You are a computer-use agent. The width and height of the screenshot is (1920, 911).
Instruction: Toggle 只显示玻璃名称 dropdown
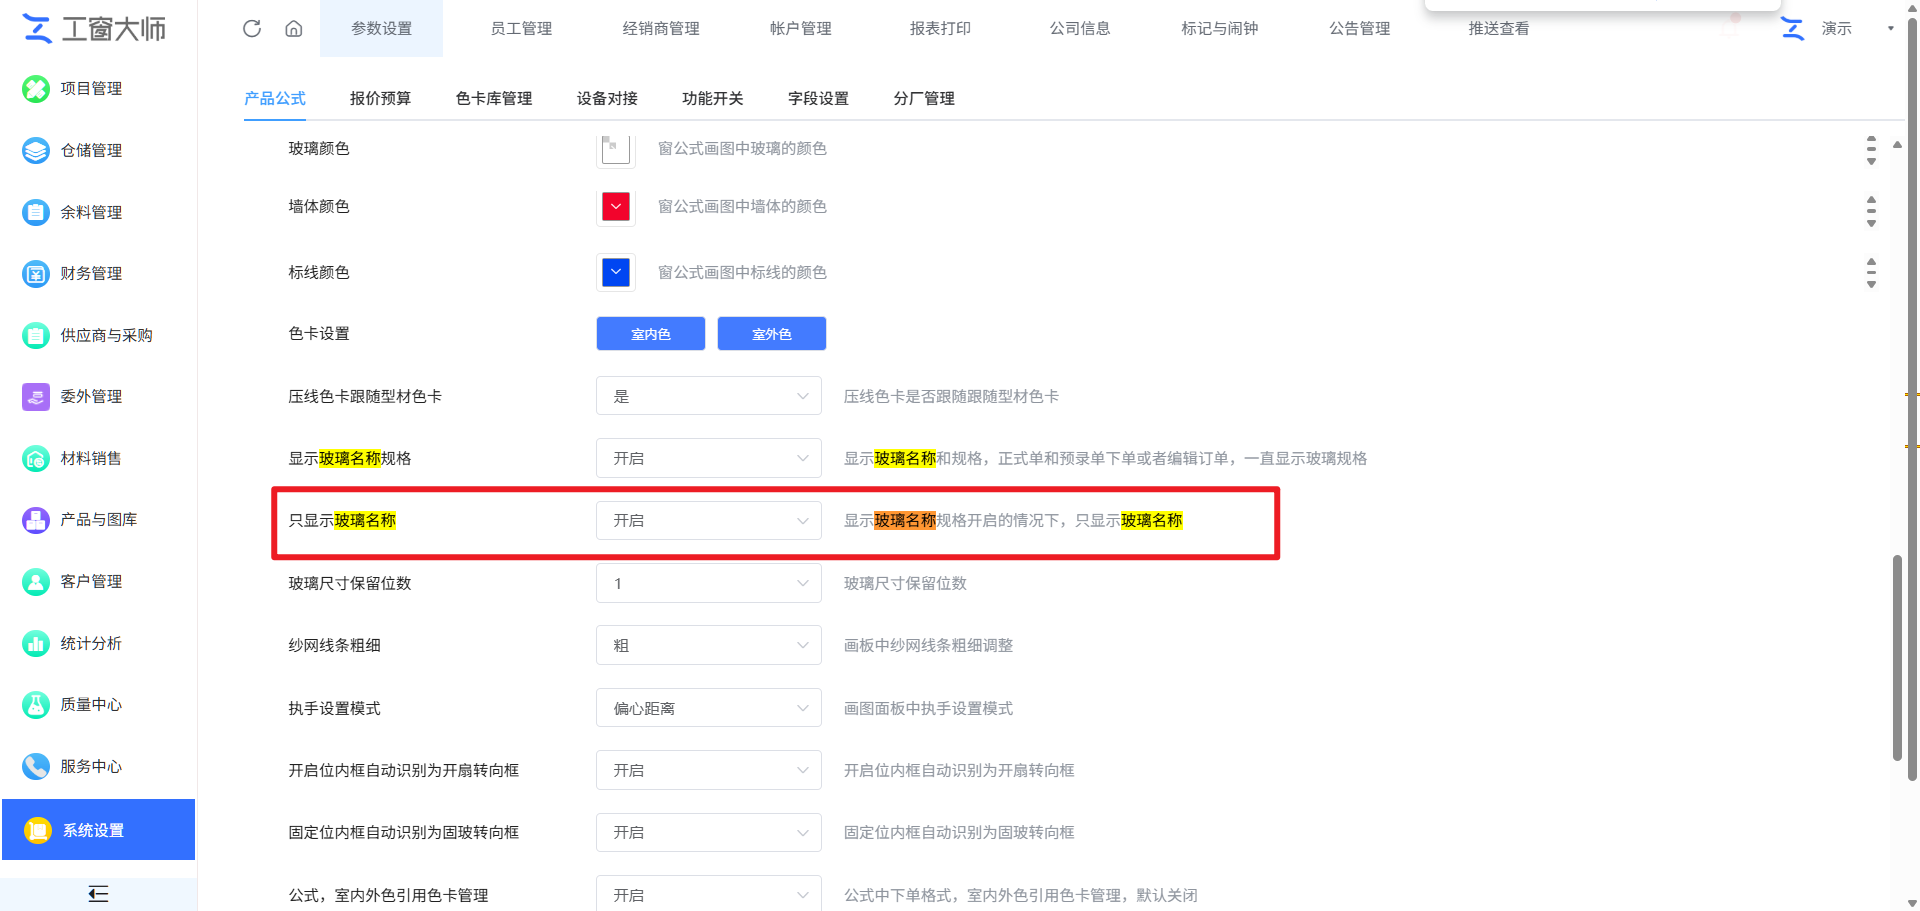(x=709, y=521)
